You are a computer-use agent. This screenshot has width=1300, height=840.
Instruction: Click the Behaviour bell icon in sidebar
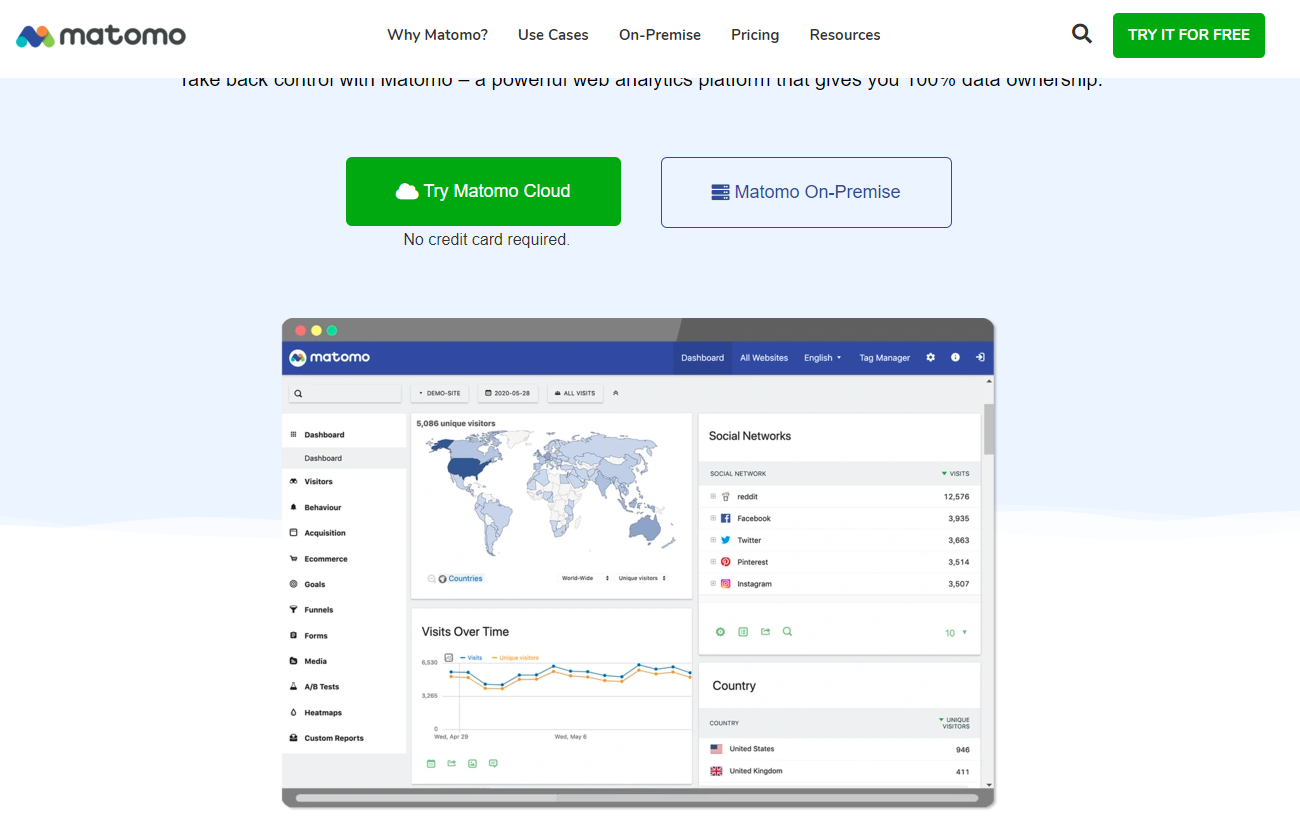tap(293, 507)
